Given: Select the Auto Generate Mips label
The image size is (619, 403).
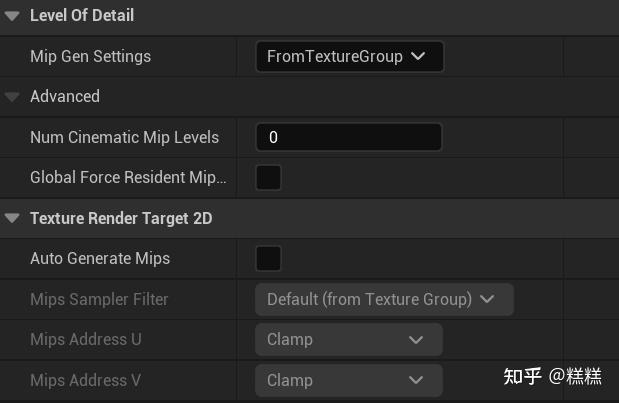Looking at the screenshot, I should [x=100, y=258].
